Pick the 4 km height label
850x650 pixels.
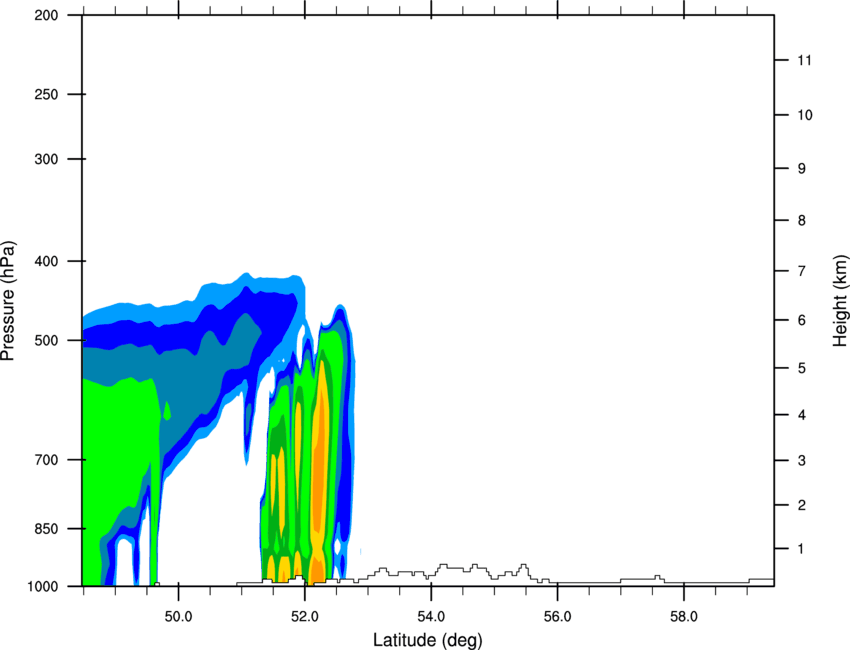pyautogui.click(x=801, y=415)
